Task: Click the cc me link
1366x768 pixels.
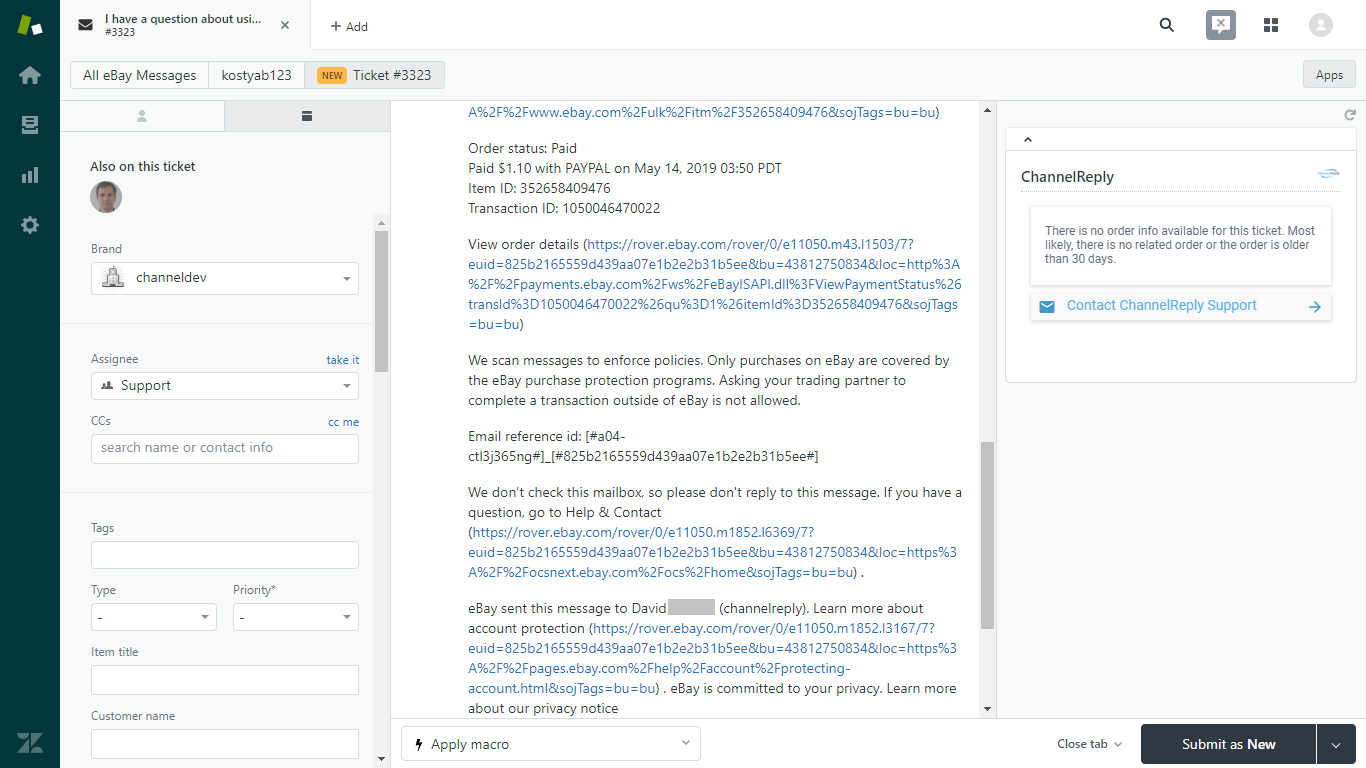Action: (x=343, y=422)
